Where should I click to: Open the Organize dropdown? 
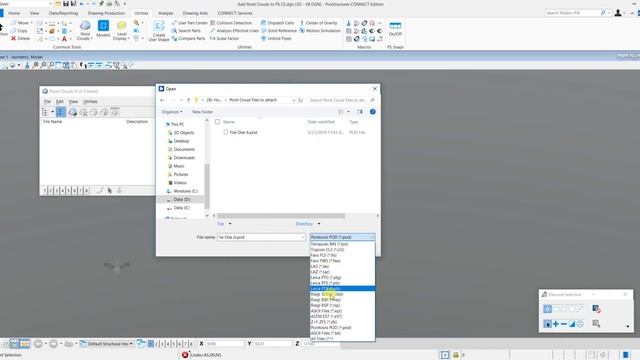(x=172, y=112)
